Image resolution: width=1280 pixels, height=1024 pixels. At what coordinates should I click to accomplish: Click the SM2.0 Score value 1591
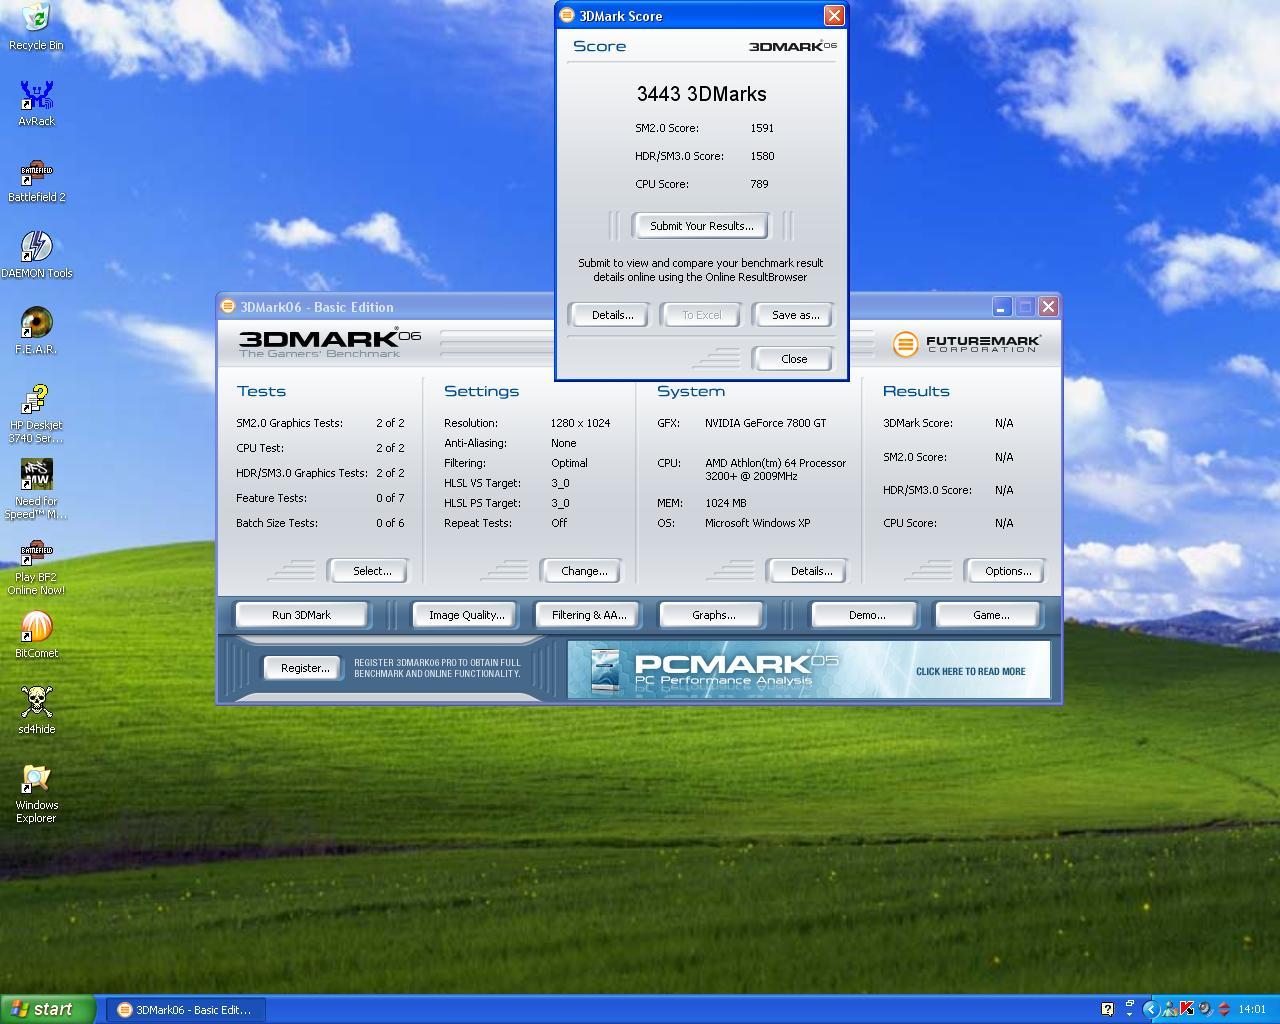(x=762, y=128)
